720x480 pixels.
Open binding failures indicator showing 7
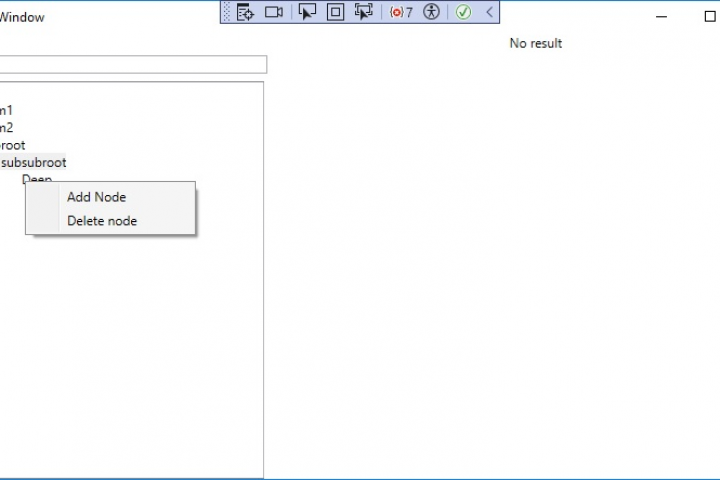tap(401, 12)
